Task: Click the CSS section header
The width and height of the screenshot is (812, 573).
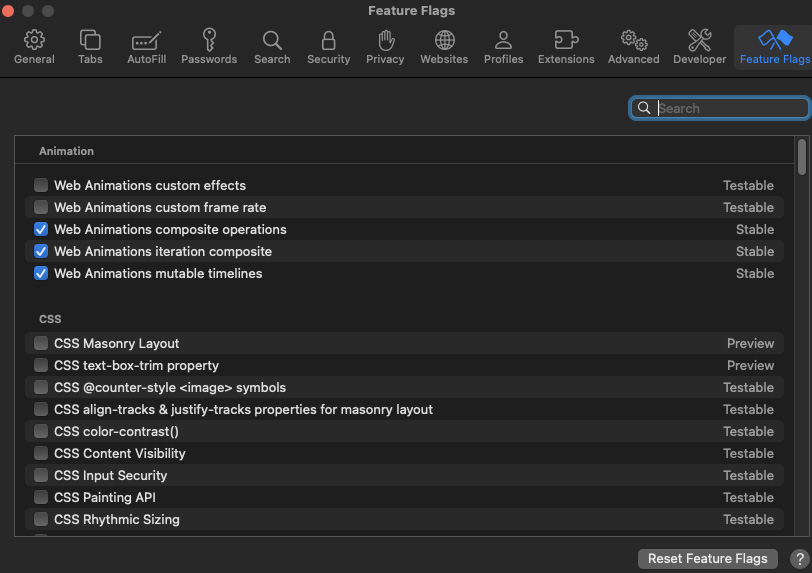Action: [x=50, y=319]
